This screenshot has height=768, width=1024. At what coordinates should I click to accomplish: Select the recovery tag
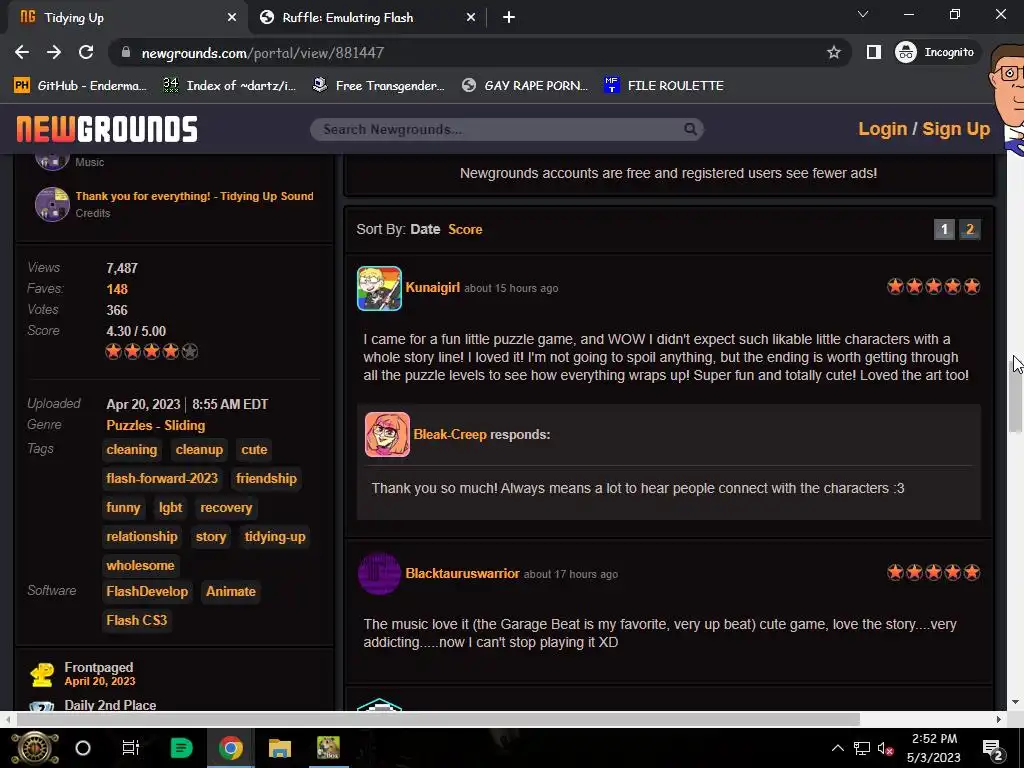tap(226, 507)
